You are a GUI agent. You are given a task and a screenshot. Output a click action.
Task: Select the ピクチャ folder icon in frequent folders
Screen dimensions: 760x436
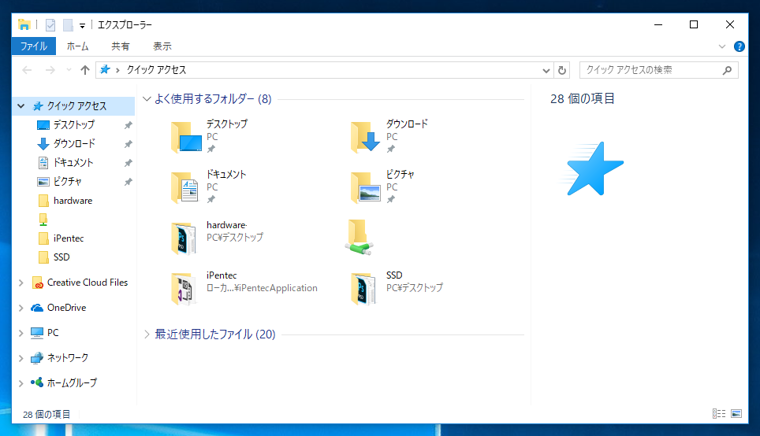tap(365, 187)
